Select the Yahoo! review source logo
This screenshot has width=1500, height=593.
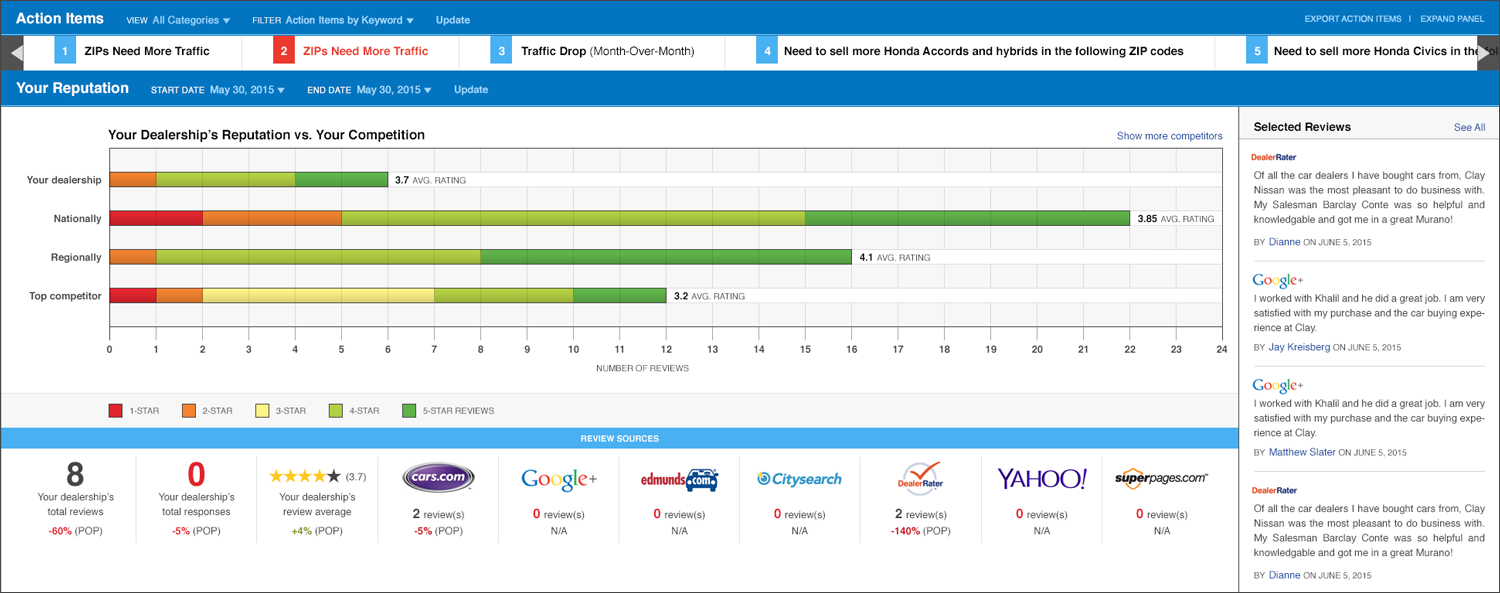tap(1041, 479)
